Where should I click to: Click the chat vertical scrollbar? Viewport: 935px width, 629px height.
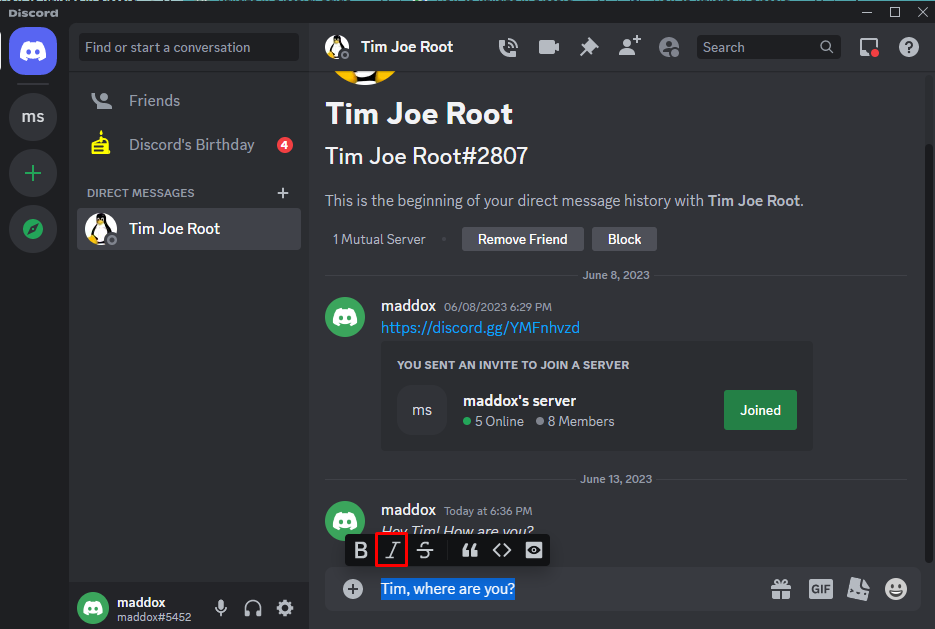click(x=928, y=352)
